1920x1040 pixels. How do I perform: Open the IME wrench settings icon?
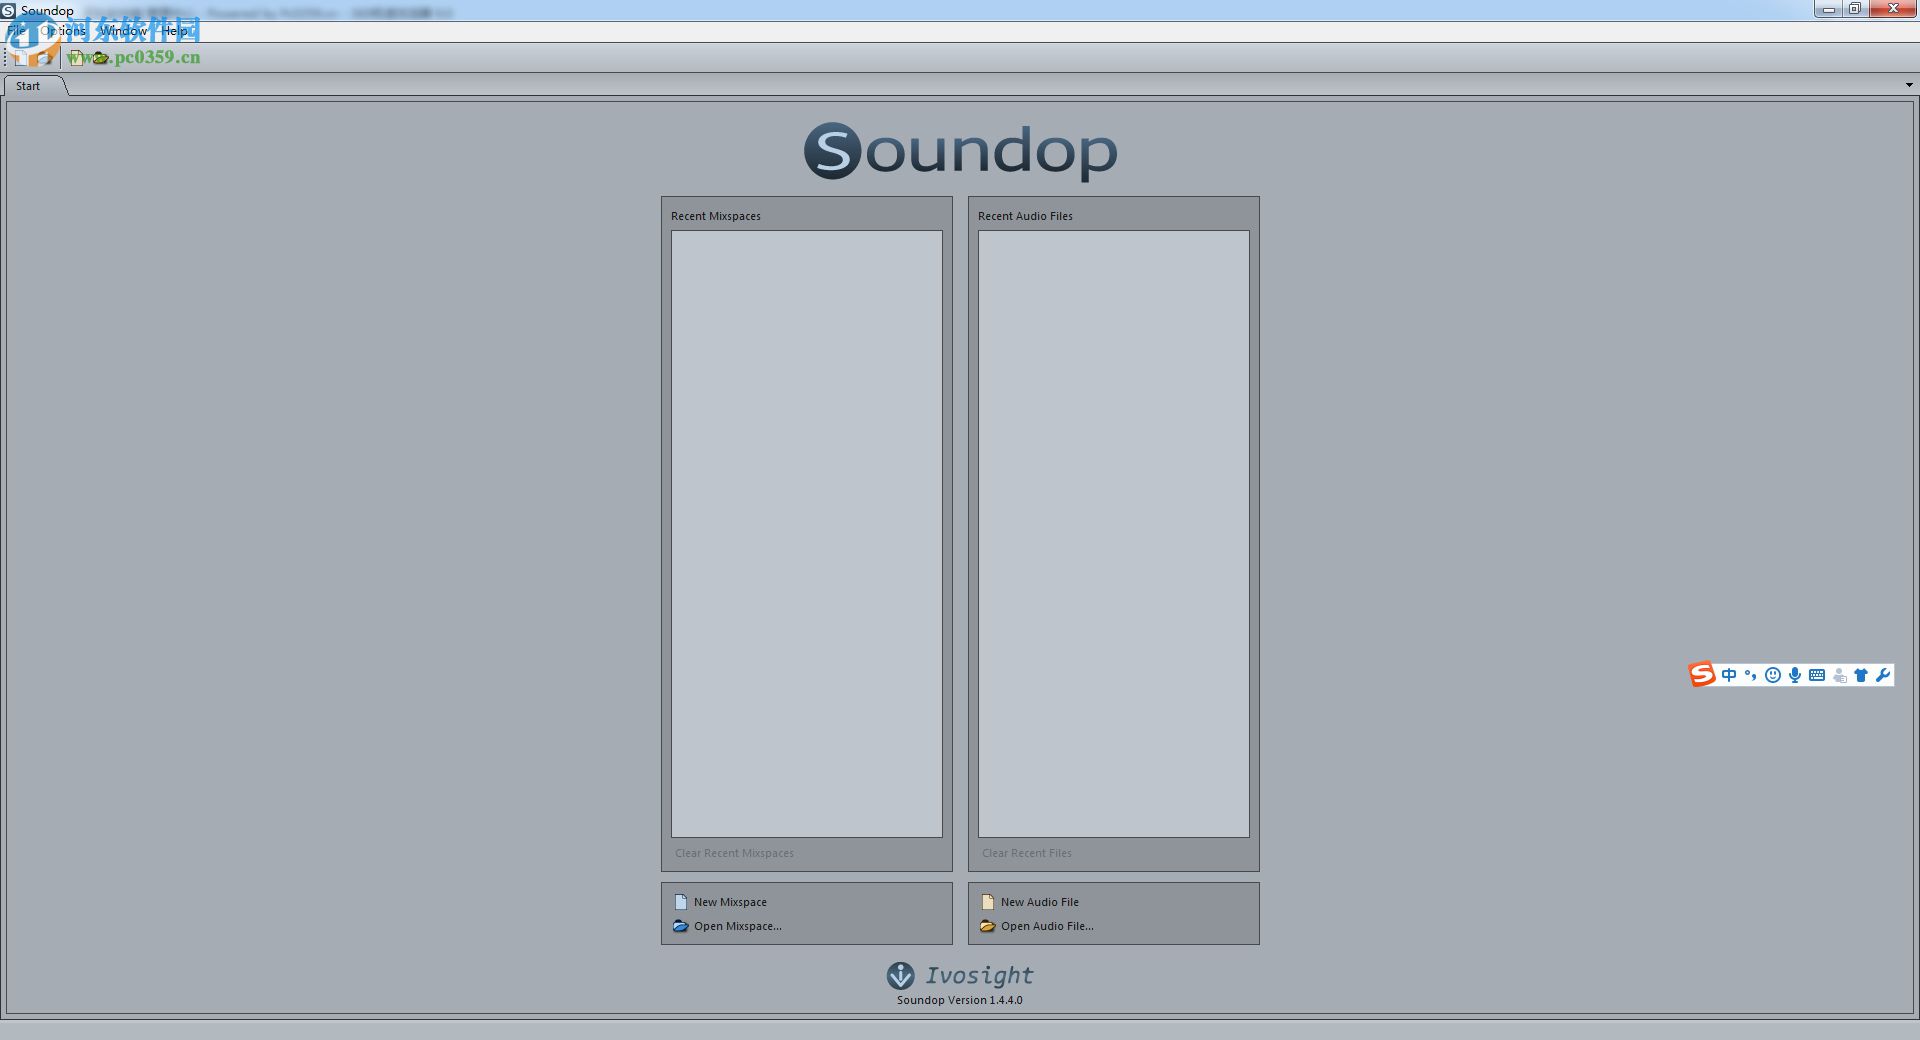pyautogui.click(x=1883, y=675)
